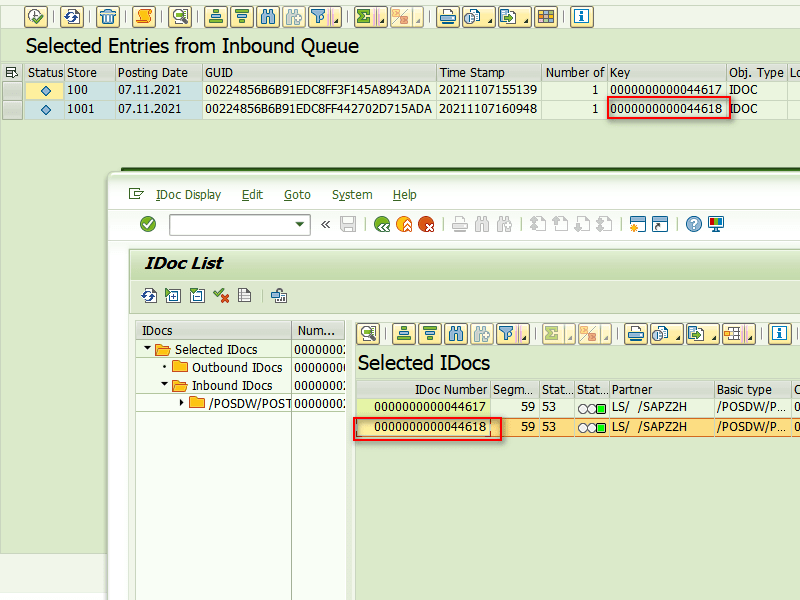Image resolution: width=800 pixels, height=600 pixels.
Task: Click IDoc number 0000000000044617 in list
Action: pos(430,408)
